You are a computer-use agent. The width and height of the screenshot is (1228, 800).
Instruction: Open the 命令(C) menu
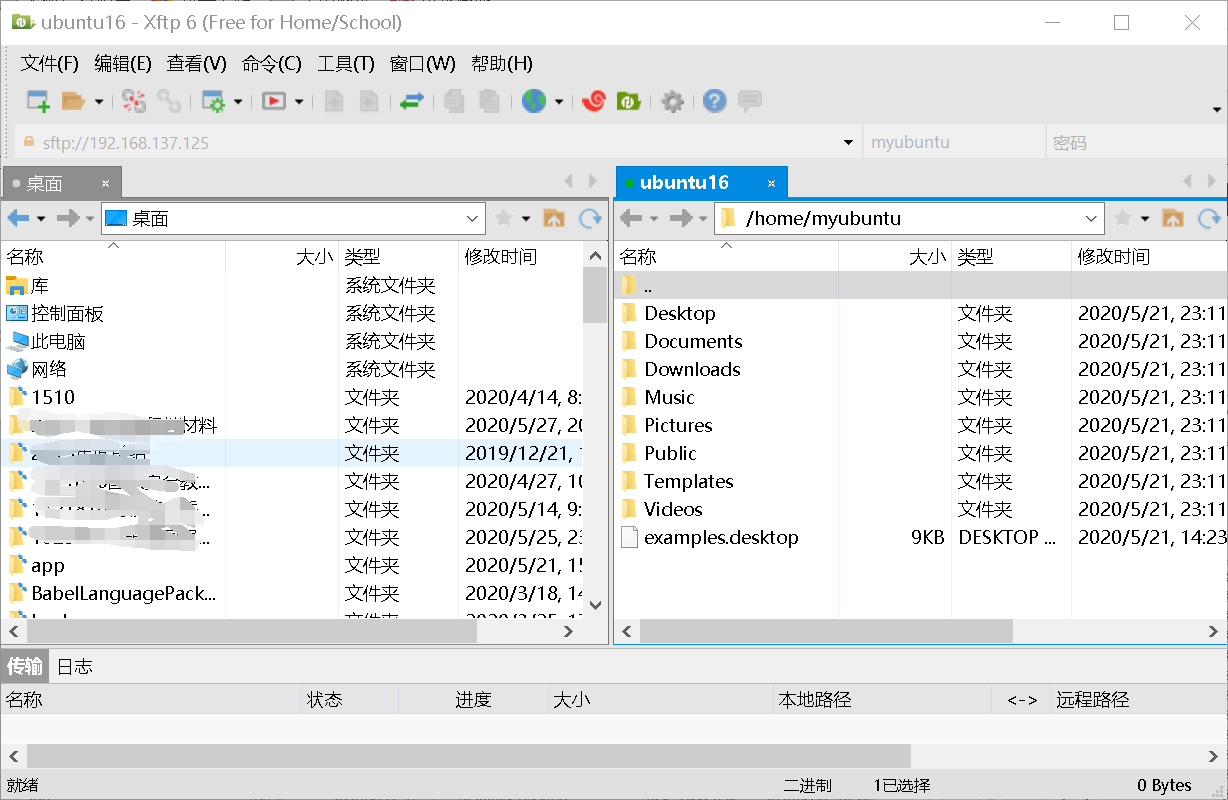272,64
